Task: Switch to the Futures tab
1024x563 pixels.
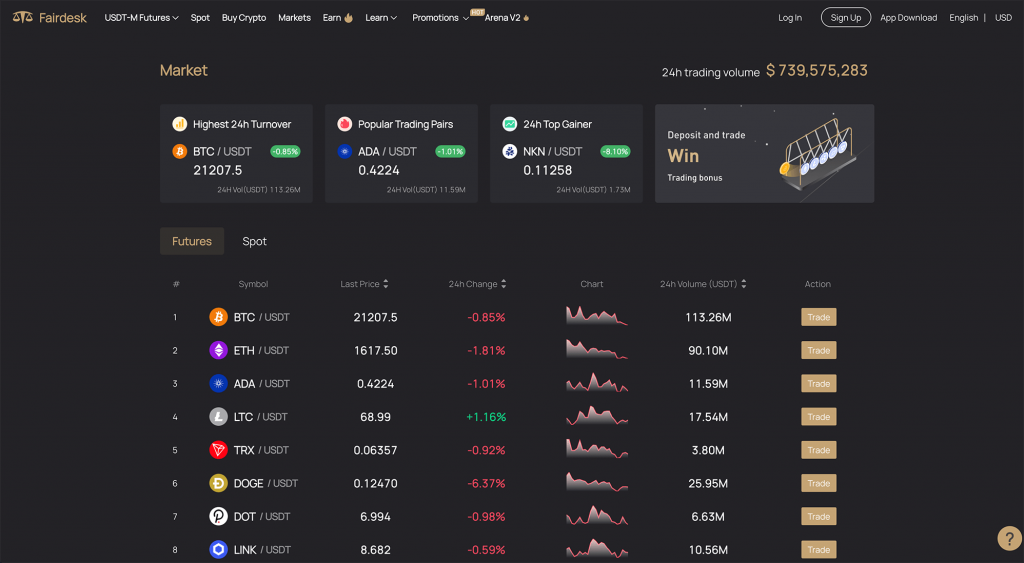Action: click(x=192, y=241)
